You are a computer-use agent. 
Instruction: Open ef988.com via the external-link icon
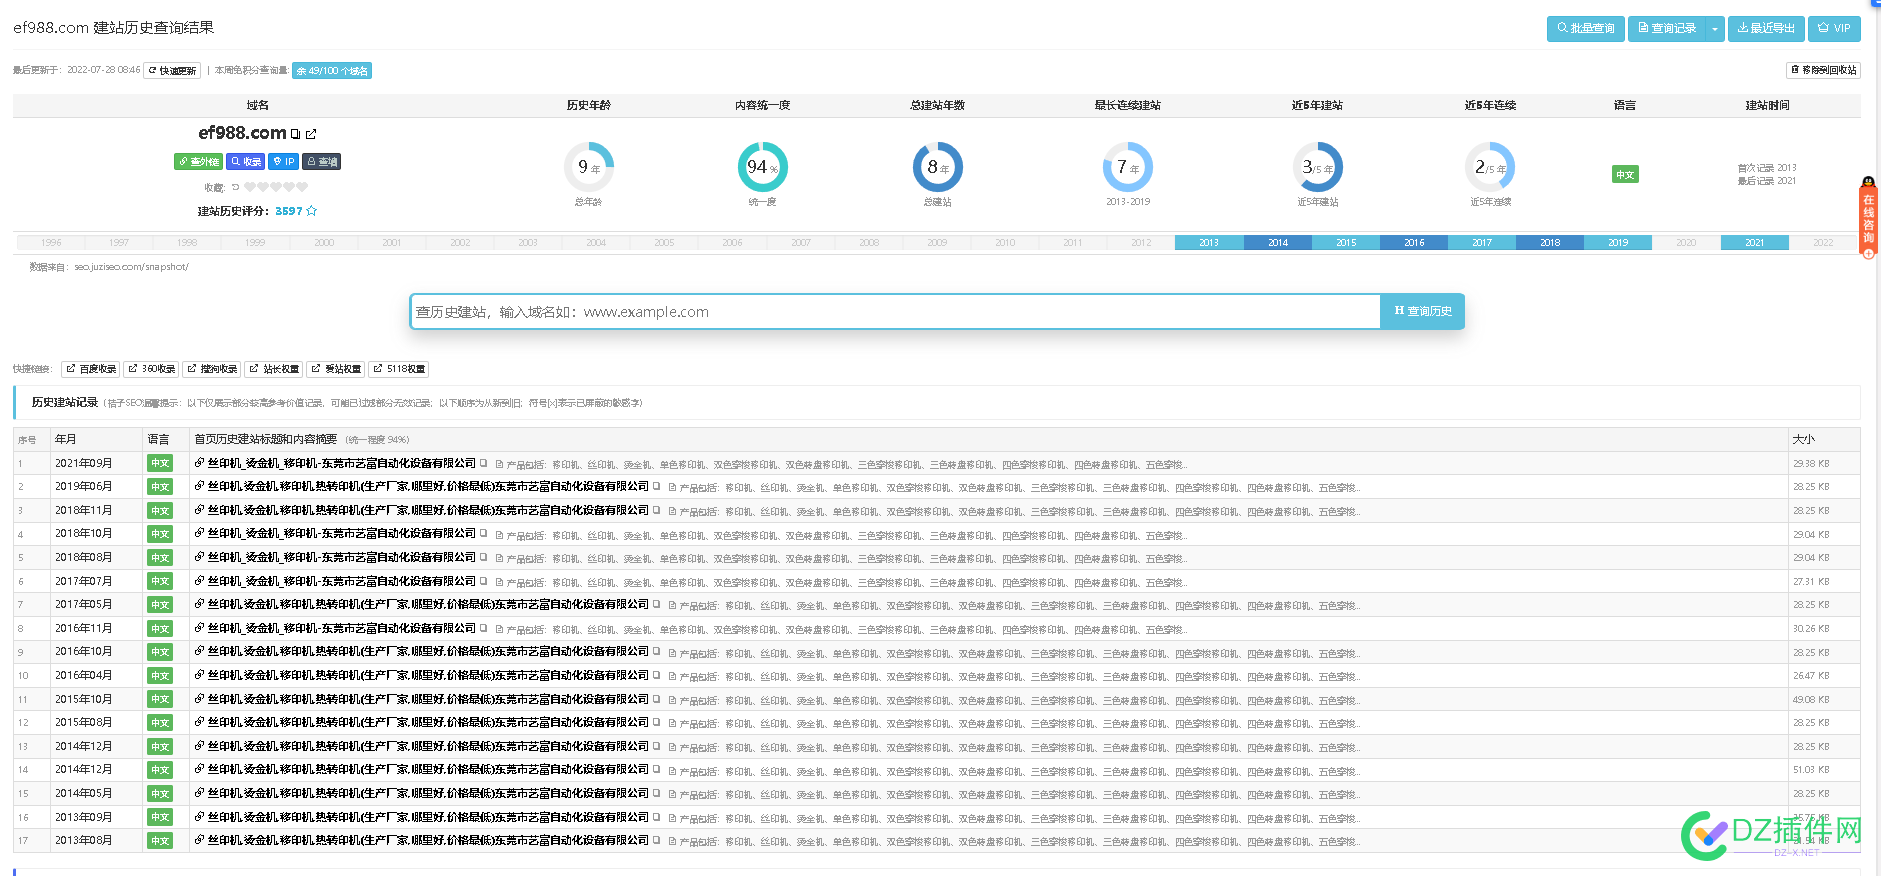point(311,134)
